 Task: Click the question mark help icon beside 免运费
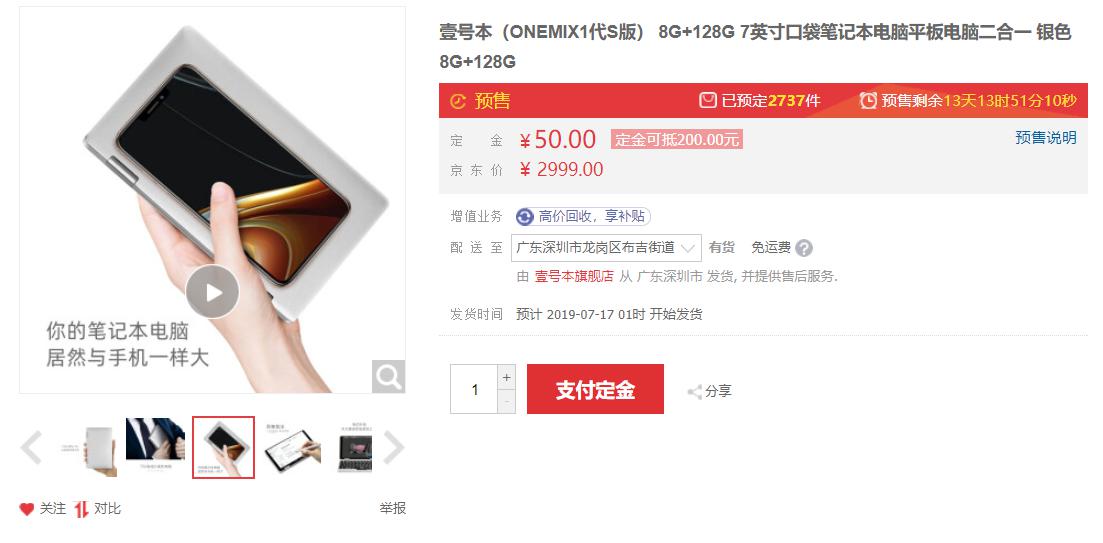[804, 248]
